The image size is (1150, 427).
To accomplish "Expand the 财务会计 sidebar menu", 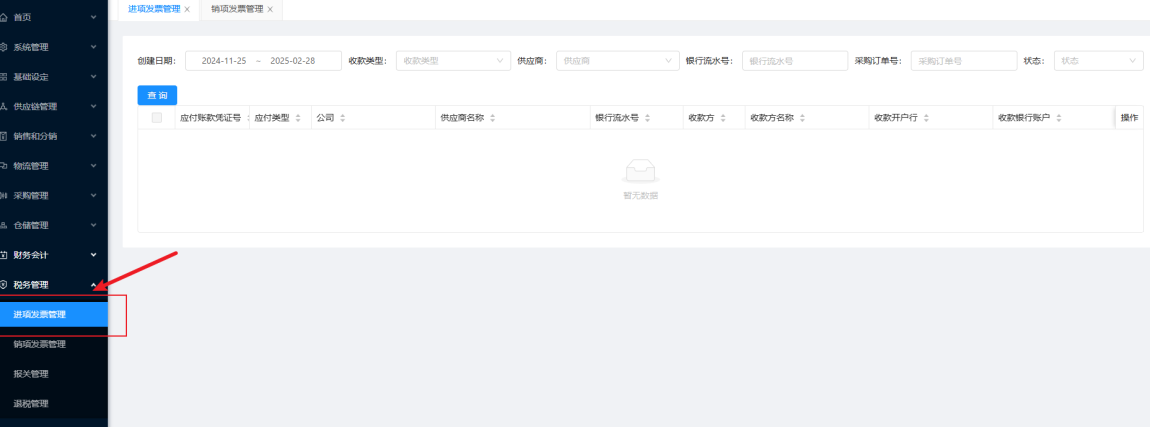I will pos(52,255).
